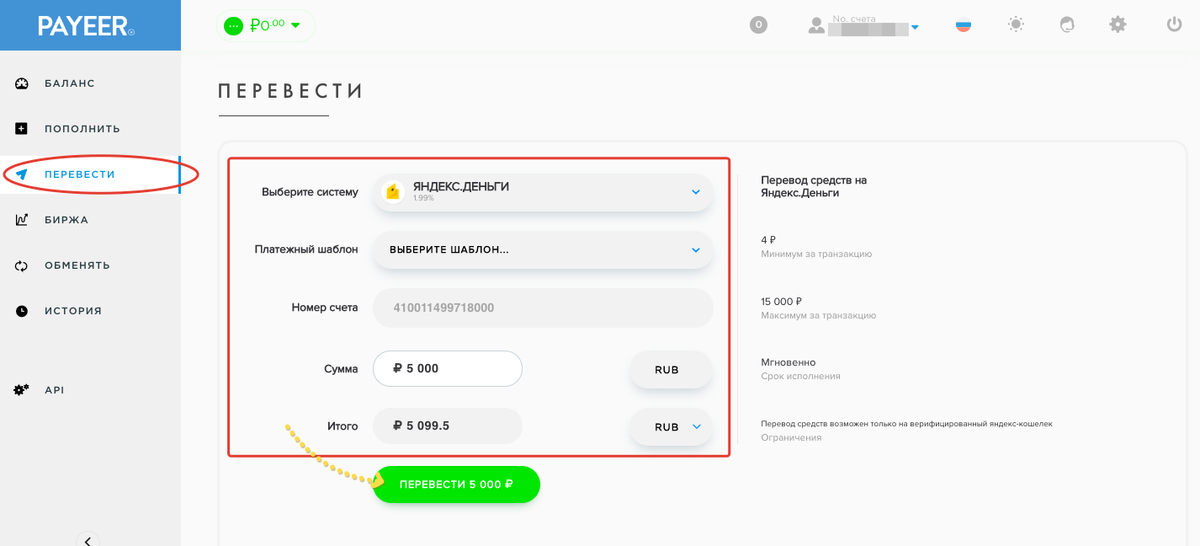Image resolution: width=1200 pixels, height=546 pixels.
Task: Change language via the Russian flag icon
Action: pyautogui.click(x=963, y=25)
